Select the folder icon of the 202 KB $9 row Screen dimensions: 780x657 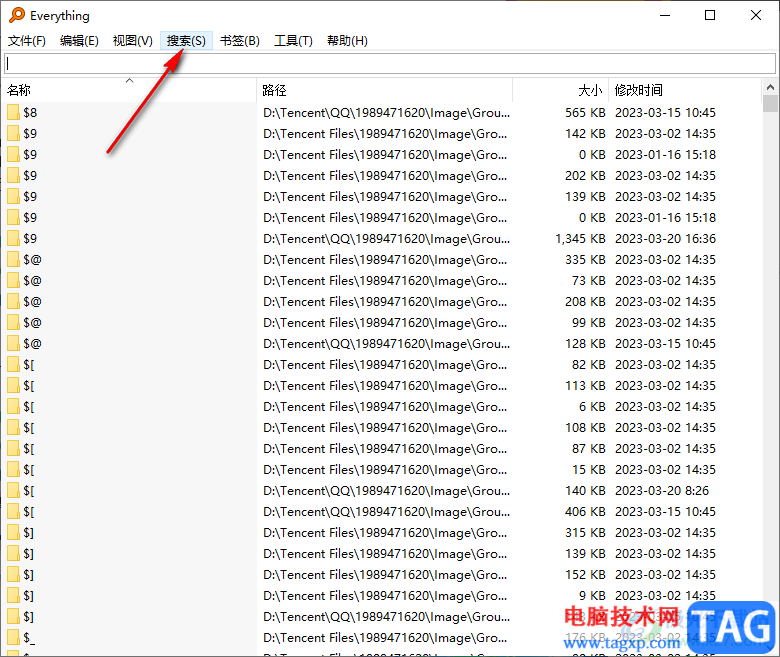(13, 176)
